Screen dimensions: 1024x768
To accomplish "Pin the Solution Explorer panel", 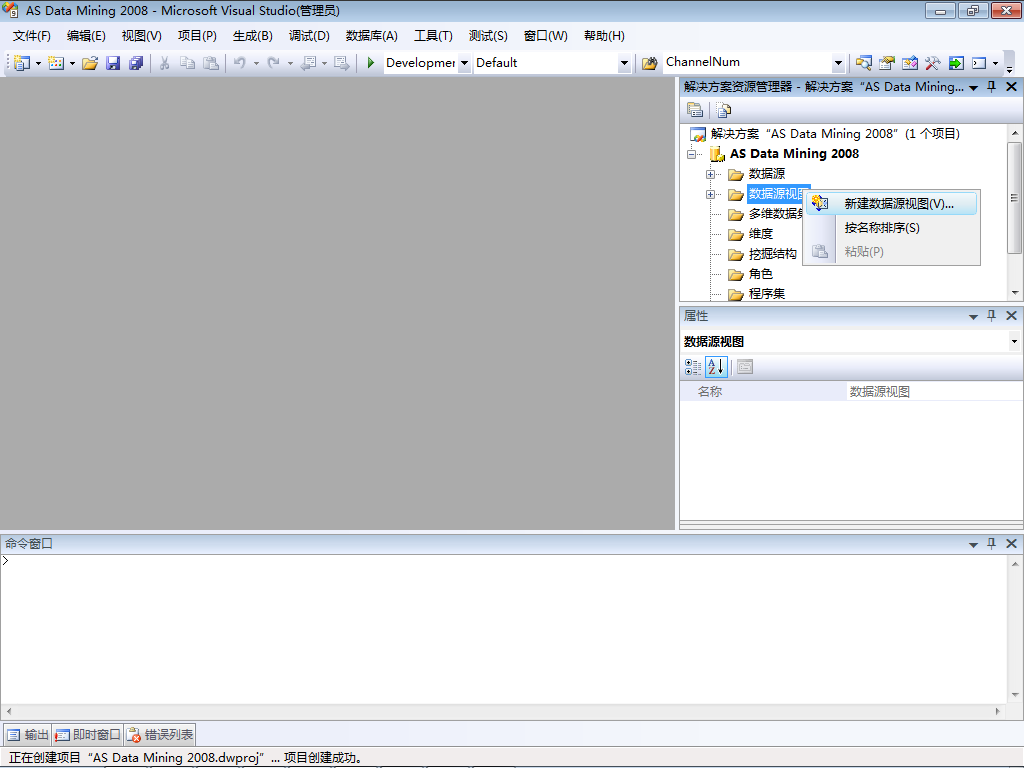I will (991, 86).
